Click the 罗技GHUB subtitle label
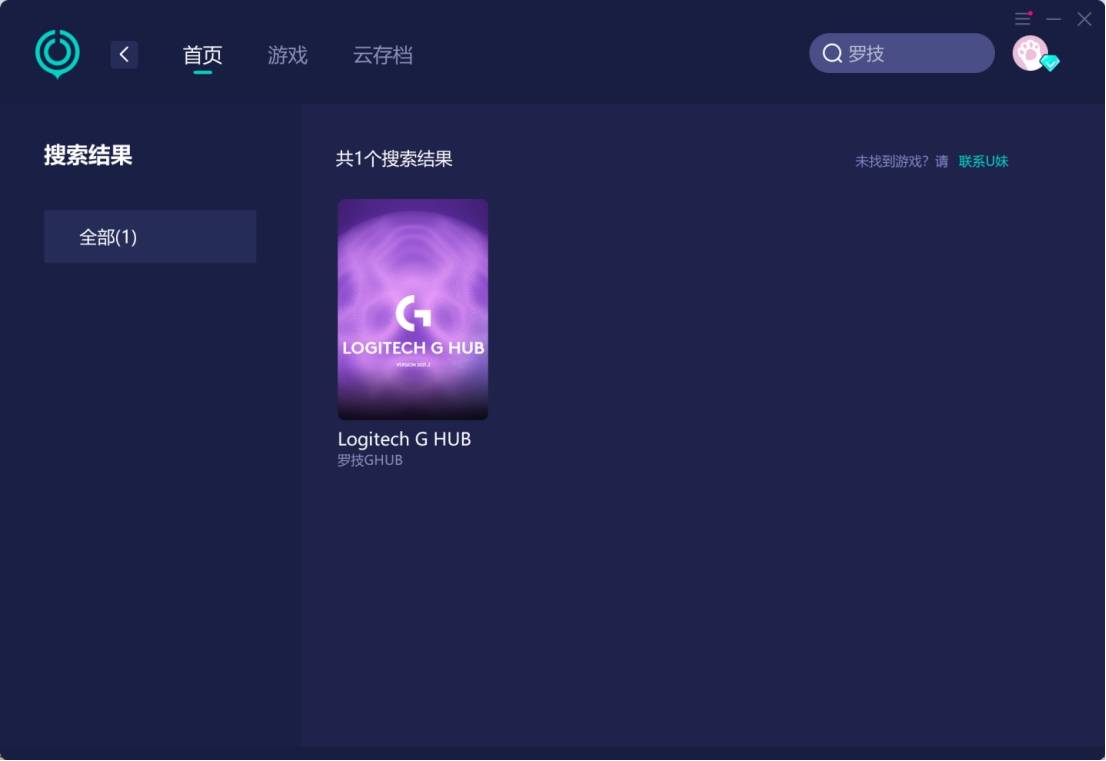1106x761 pixels. (370, 461)
